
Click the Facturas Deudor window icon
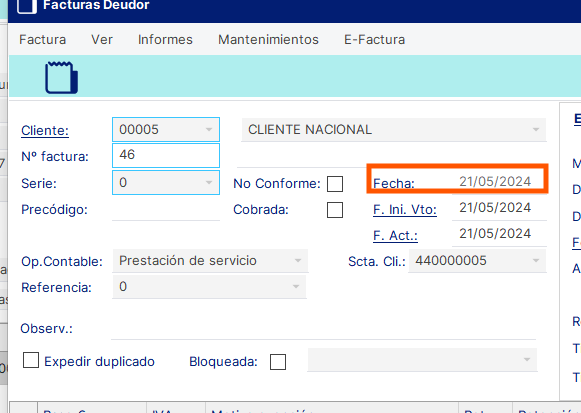[27, 6]
